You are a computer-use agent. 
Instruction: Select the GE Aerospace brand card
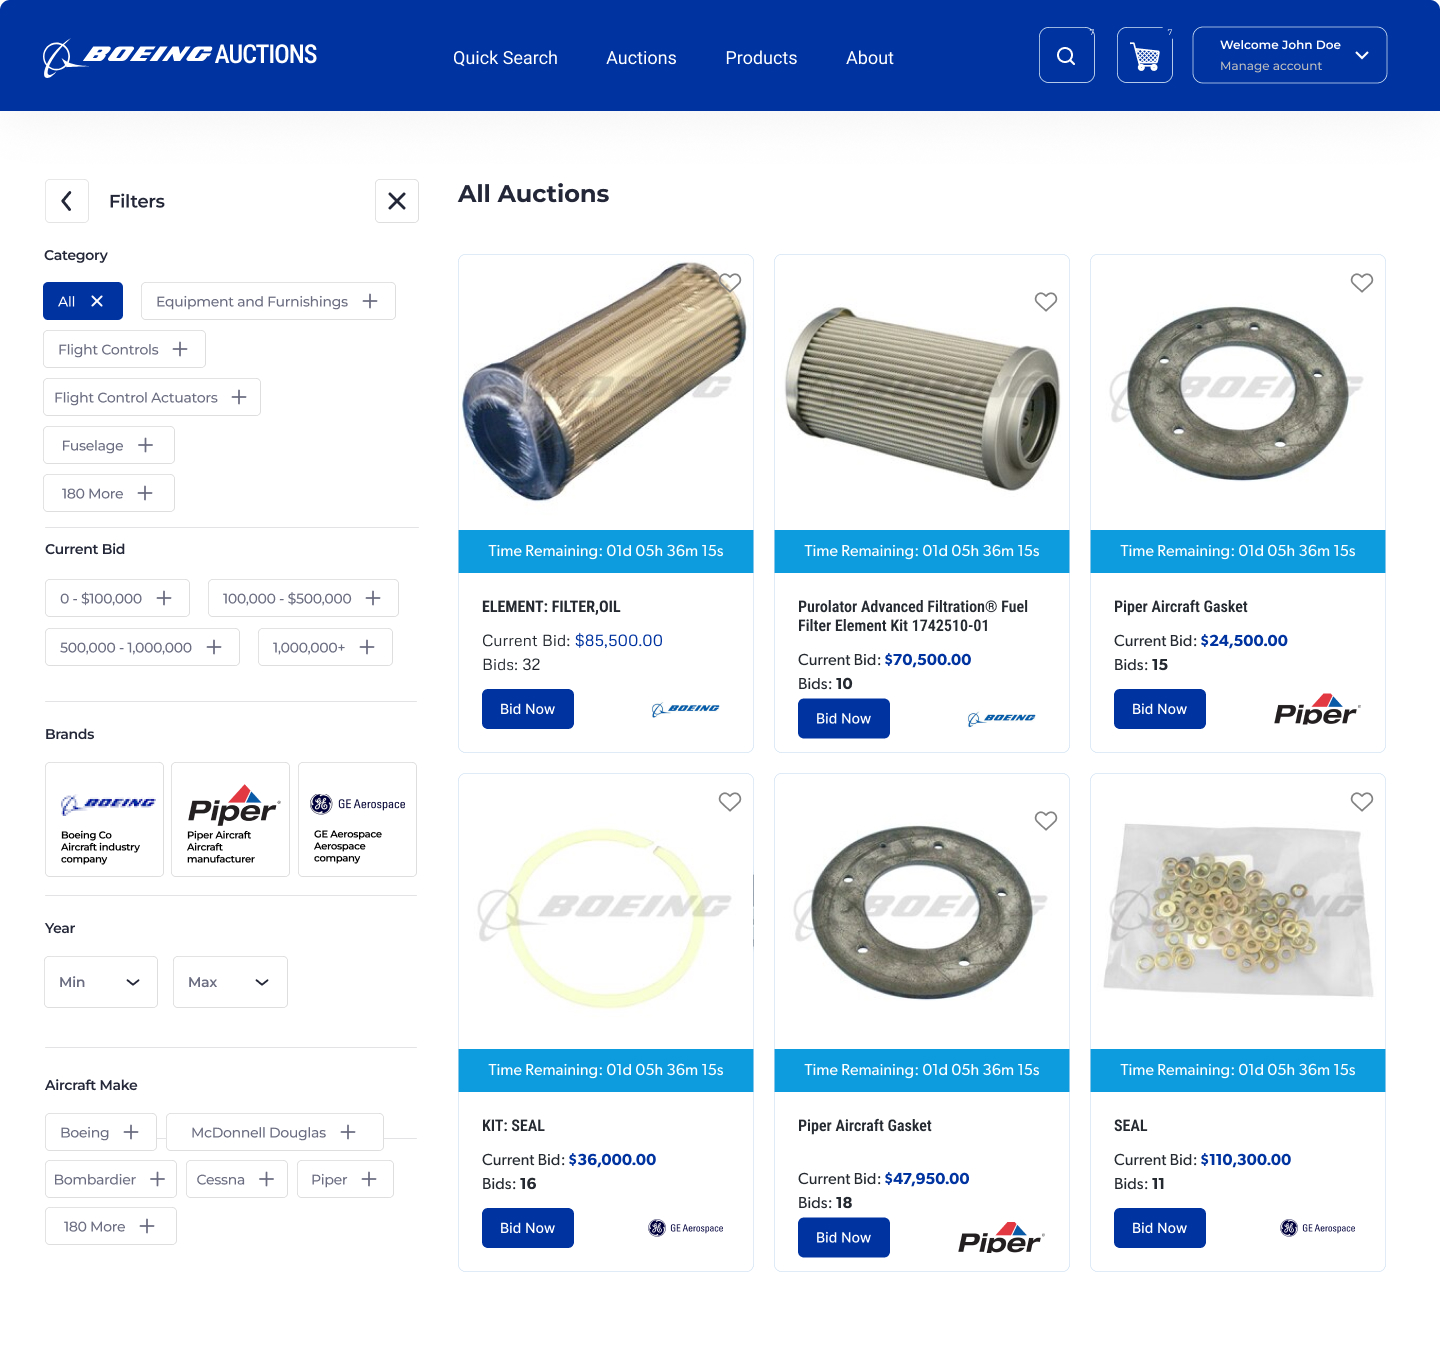click(x=357, y=820)
